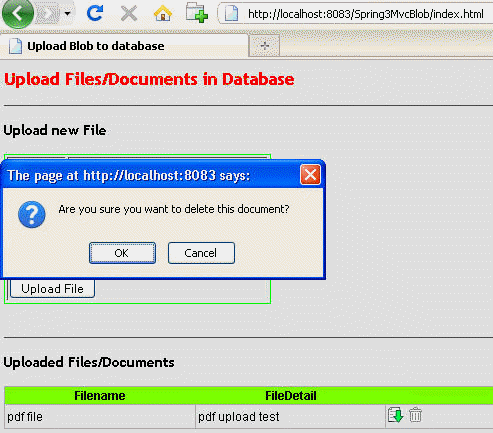Click the greyed-out forward arrow
The width and height of the screenshot is (493, 433).
click(x=49, y=14)
